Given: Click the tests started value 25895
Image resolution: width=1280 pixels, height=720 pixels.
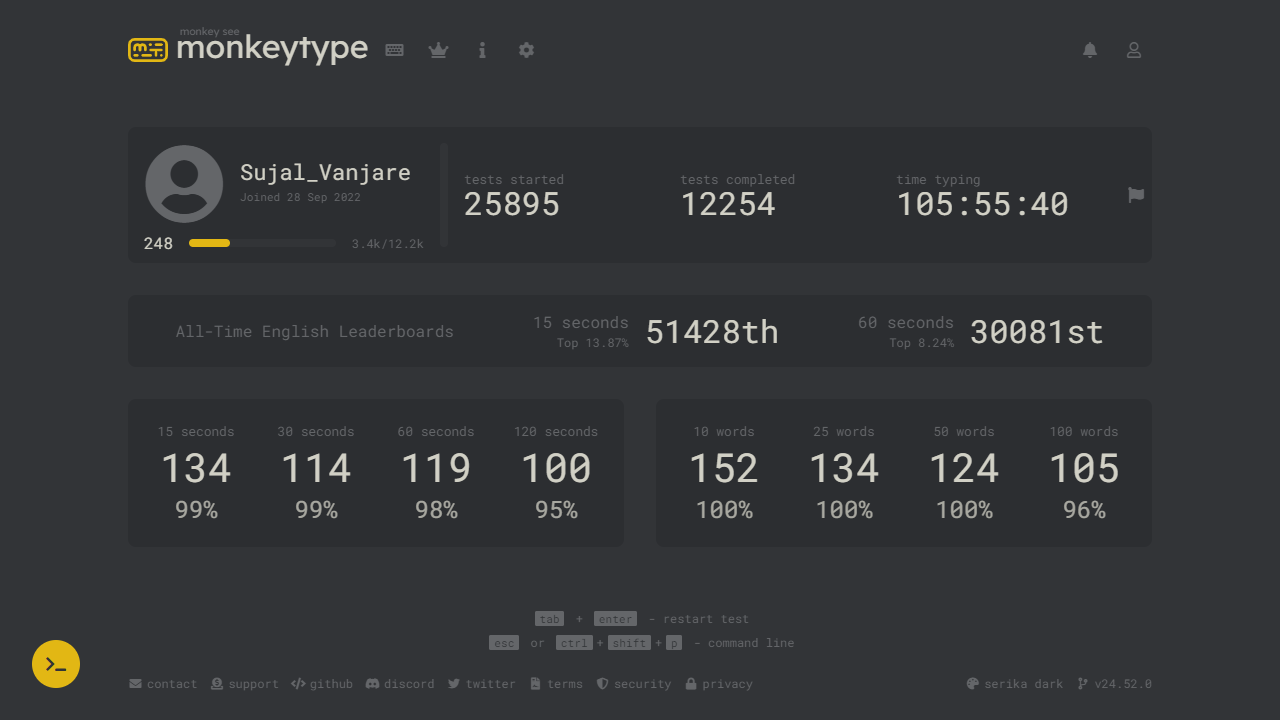Looking at the screenshot, I should 512,204.
